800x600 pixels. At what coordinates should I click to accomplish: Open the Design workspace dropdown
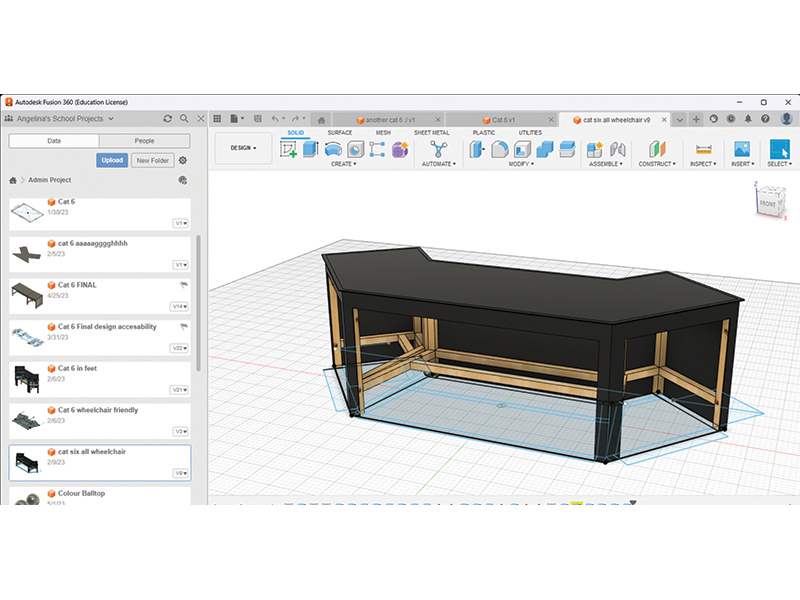[243, 148]
